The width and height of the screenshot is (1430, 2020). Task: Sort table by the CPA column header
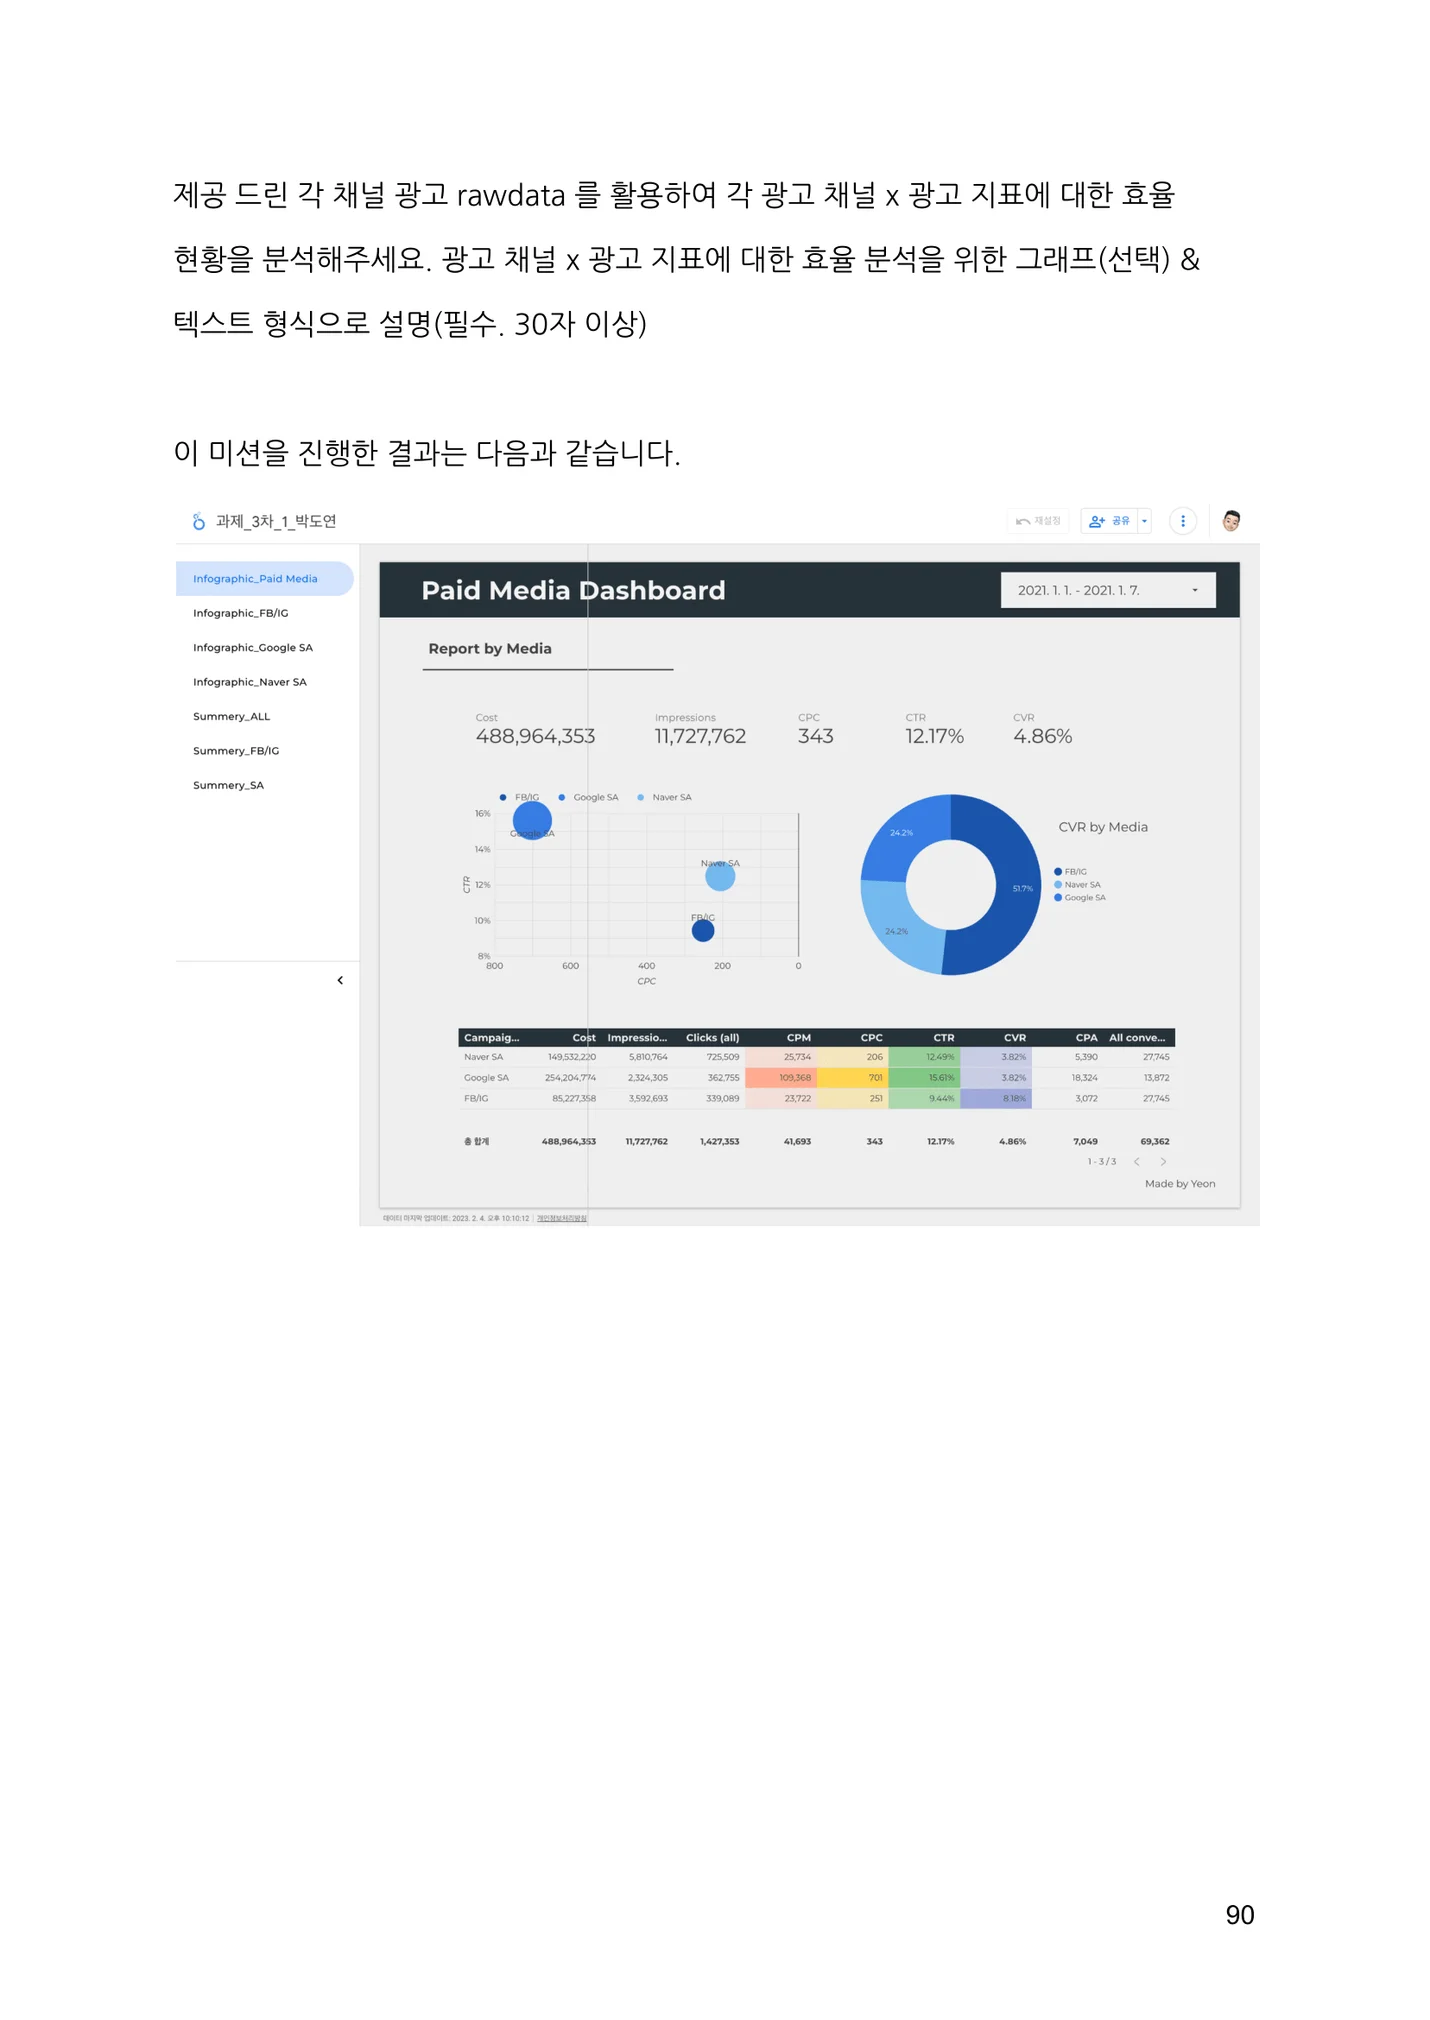pos(1086,1038)
